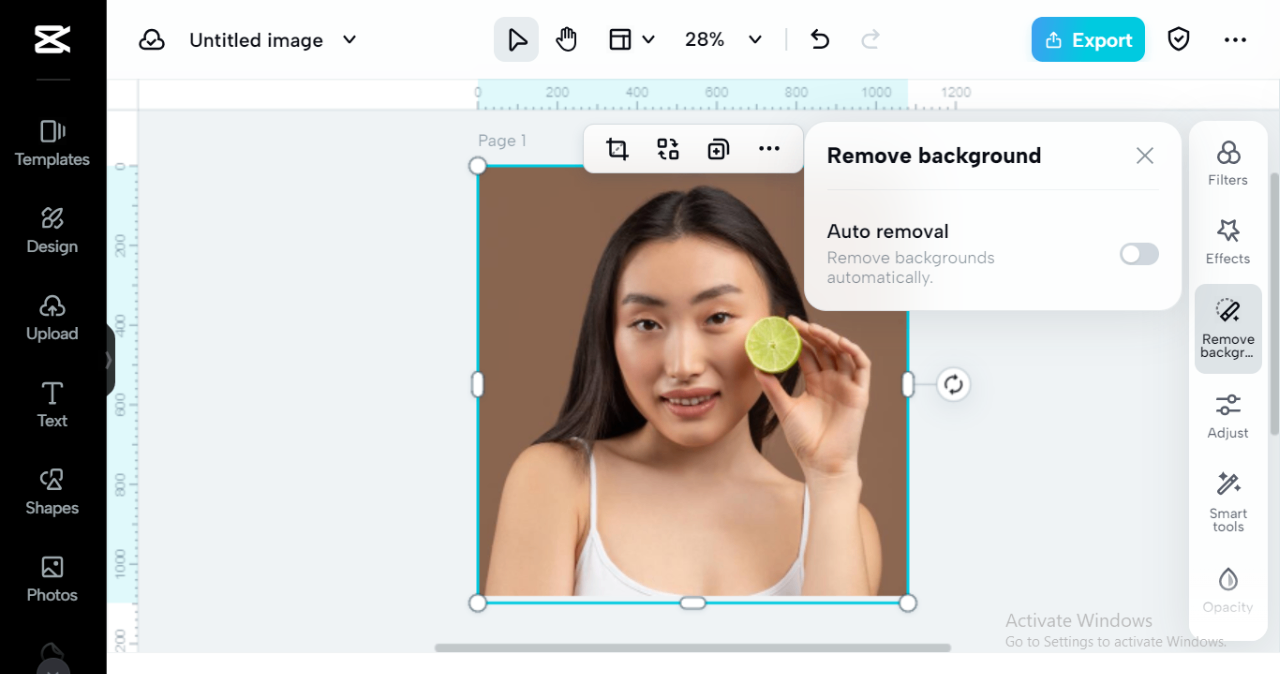1280x674 pixels.
Task: Close the Remove background panel
Action: pos(1145,156)
